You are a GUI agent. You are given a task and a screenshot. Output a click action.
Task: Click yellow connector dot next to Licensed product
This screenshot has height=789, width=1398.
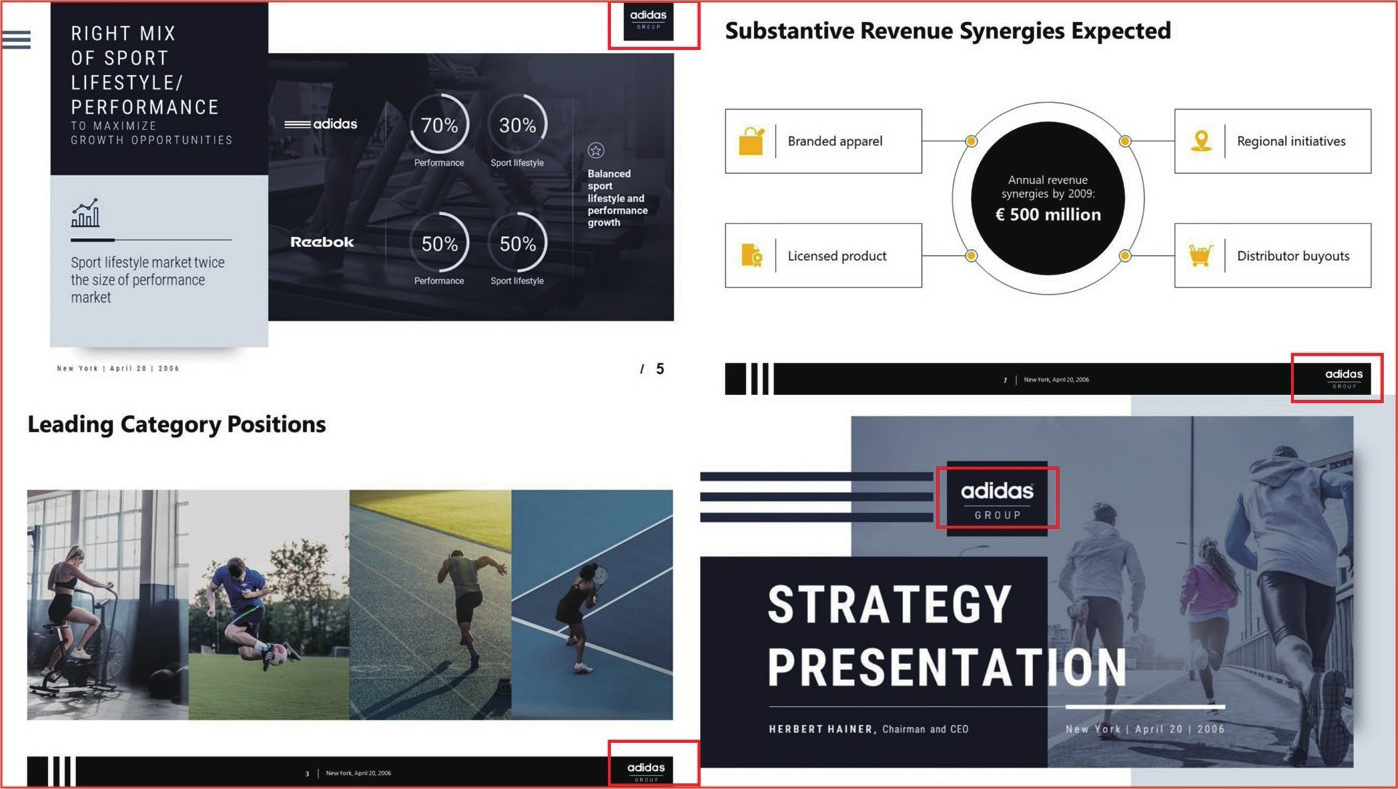click(971, 256)
